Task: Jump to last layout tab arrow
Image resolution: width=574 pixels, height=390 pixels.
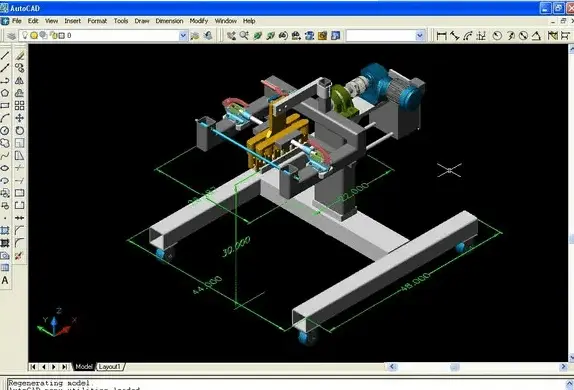Action: tap(64, 367)
